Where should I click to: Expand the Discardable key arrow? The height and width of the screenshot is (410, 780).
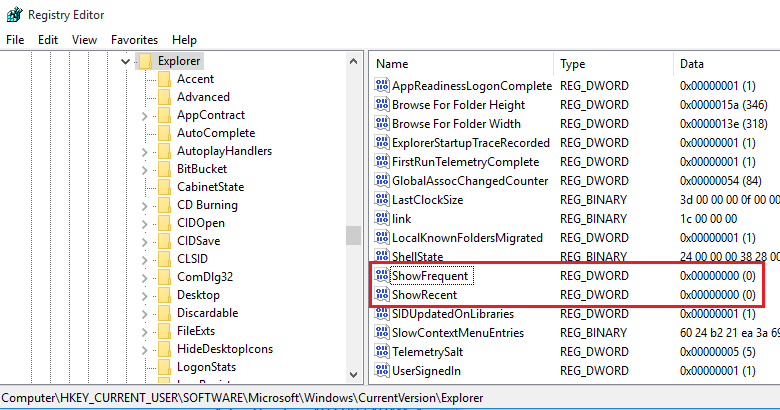tap(144, 314)
